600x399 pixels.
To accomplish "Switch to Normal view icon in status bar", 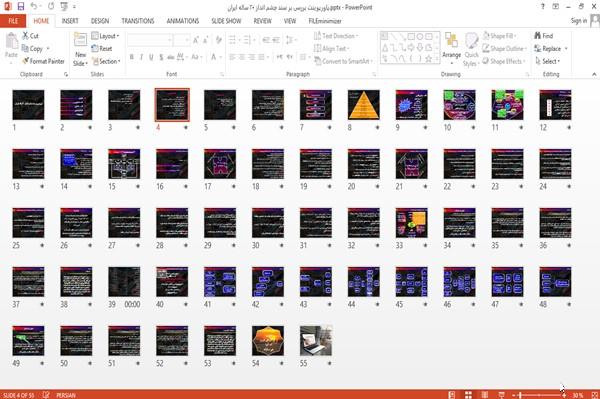I will [452, 395].
